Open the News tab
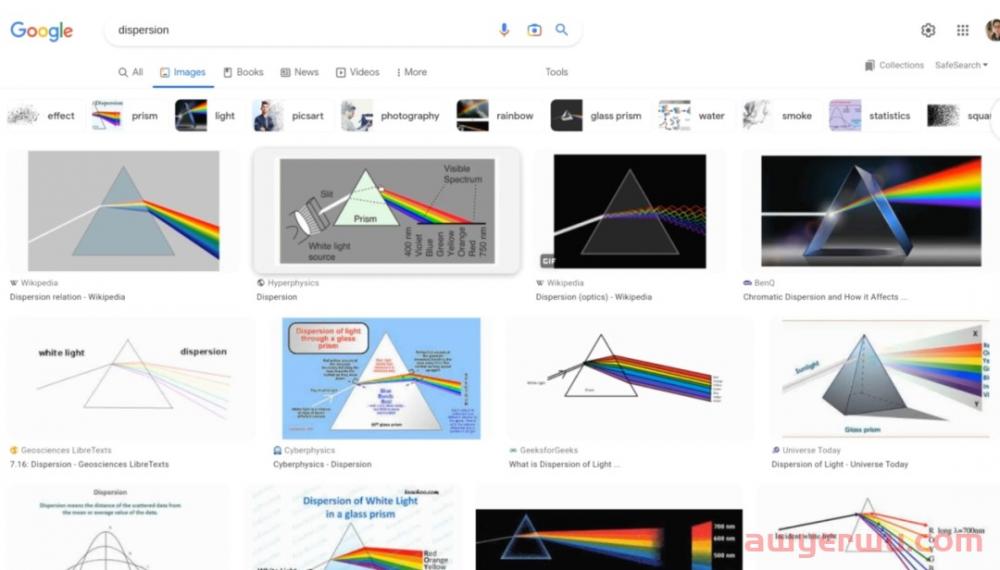Viewport: 1000px width, 570px height. (300, 72)
